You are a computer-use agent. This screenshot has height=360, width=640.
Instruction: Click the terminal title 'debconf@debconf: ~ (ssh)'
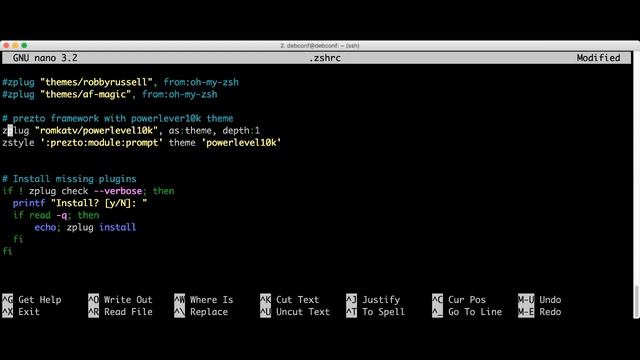click(320, 45)
